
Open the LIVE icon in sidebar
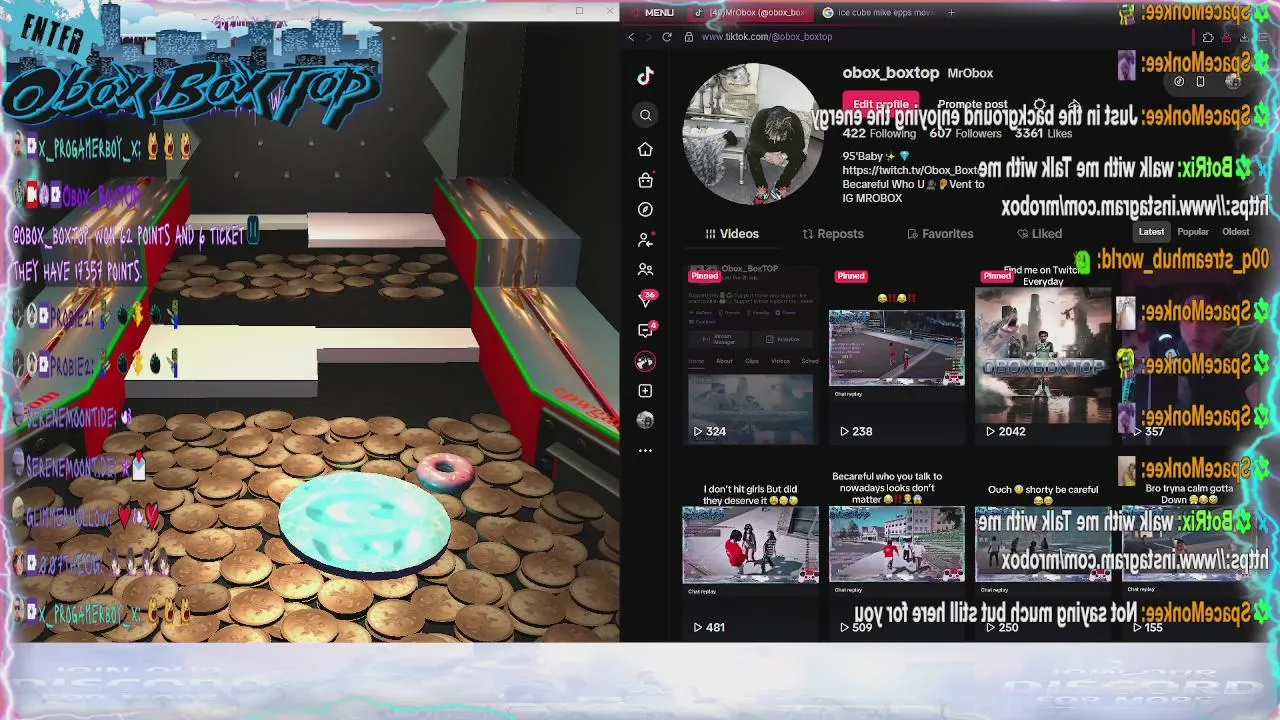pos(645,361)
